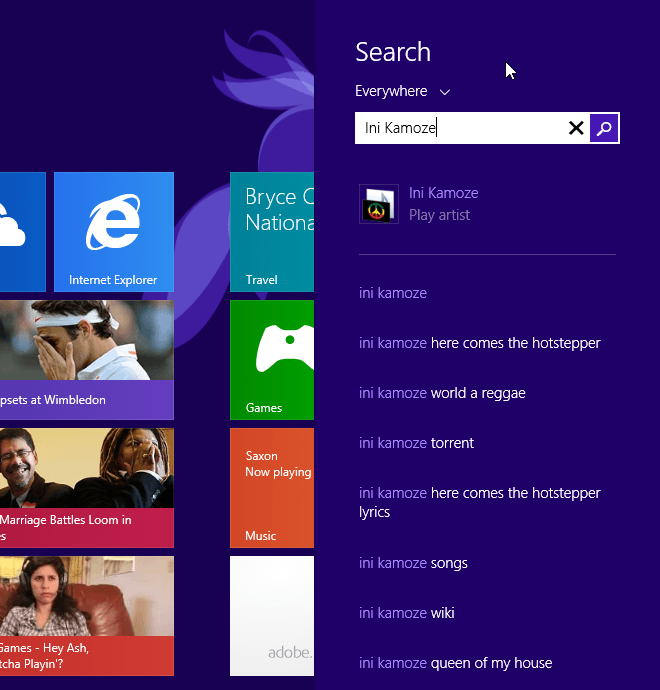Open the Travel tile
The image size is (660, 690).
click(272, 232)
